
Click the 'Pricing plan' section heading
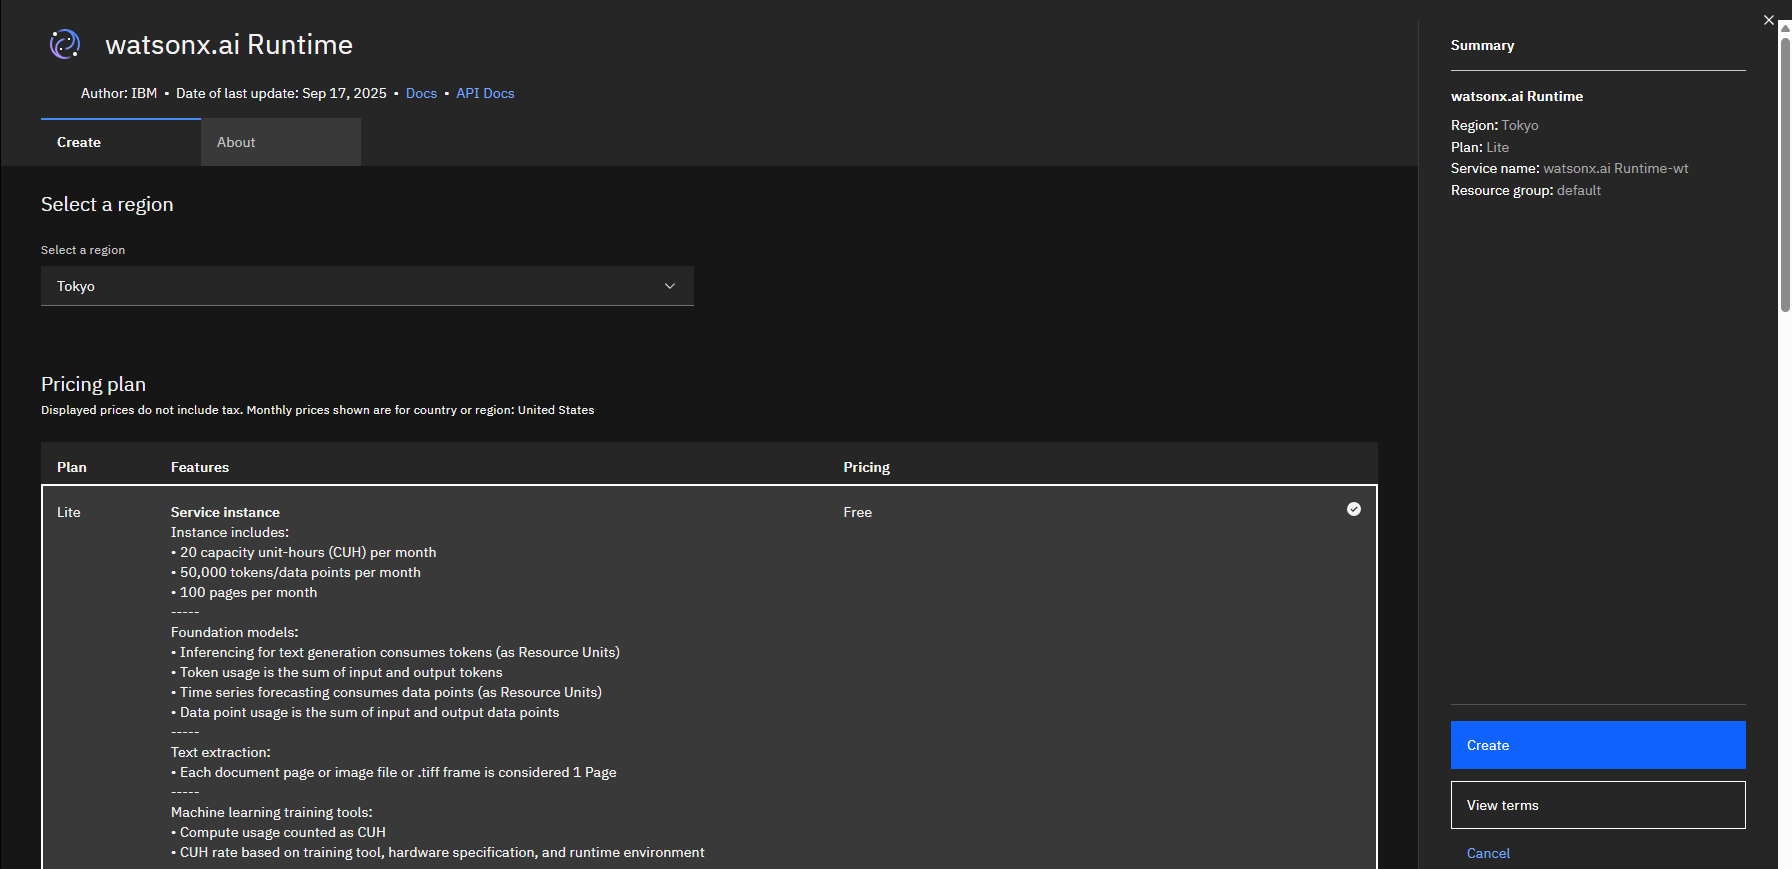pyautogui.click(x=93, y=384)
